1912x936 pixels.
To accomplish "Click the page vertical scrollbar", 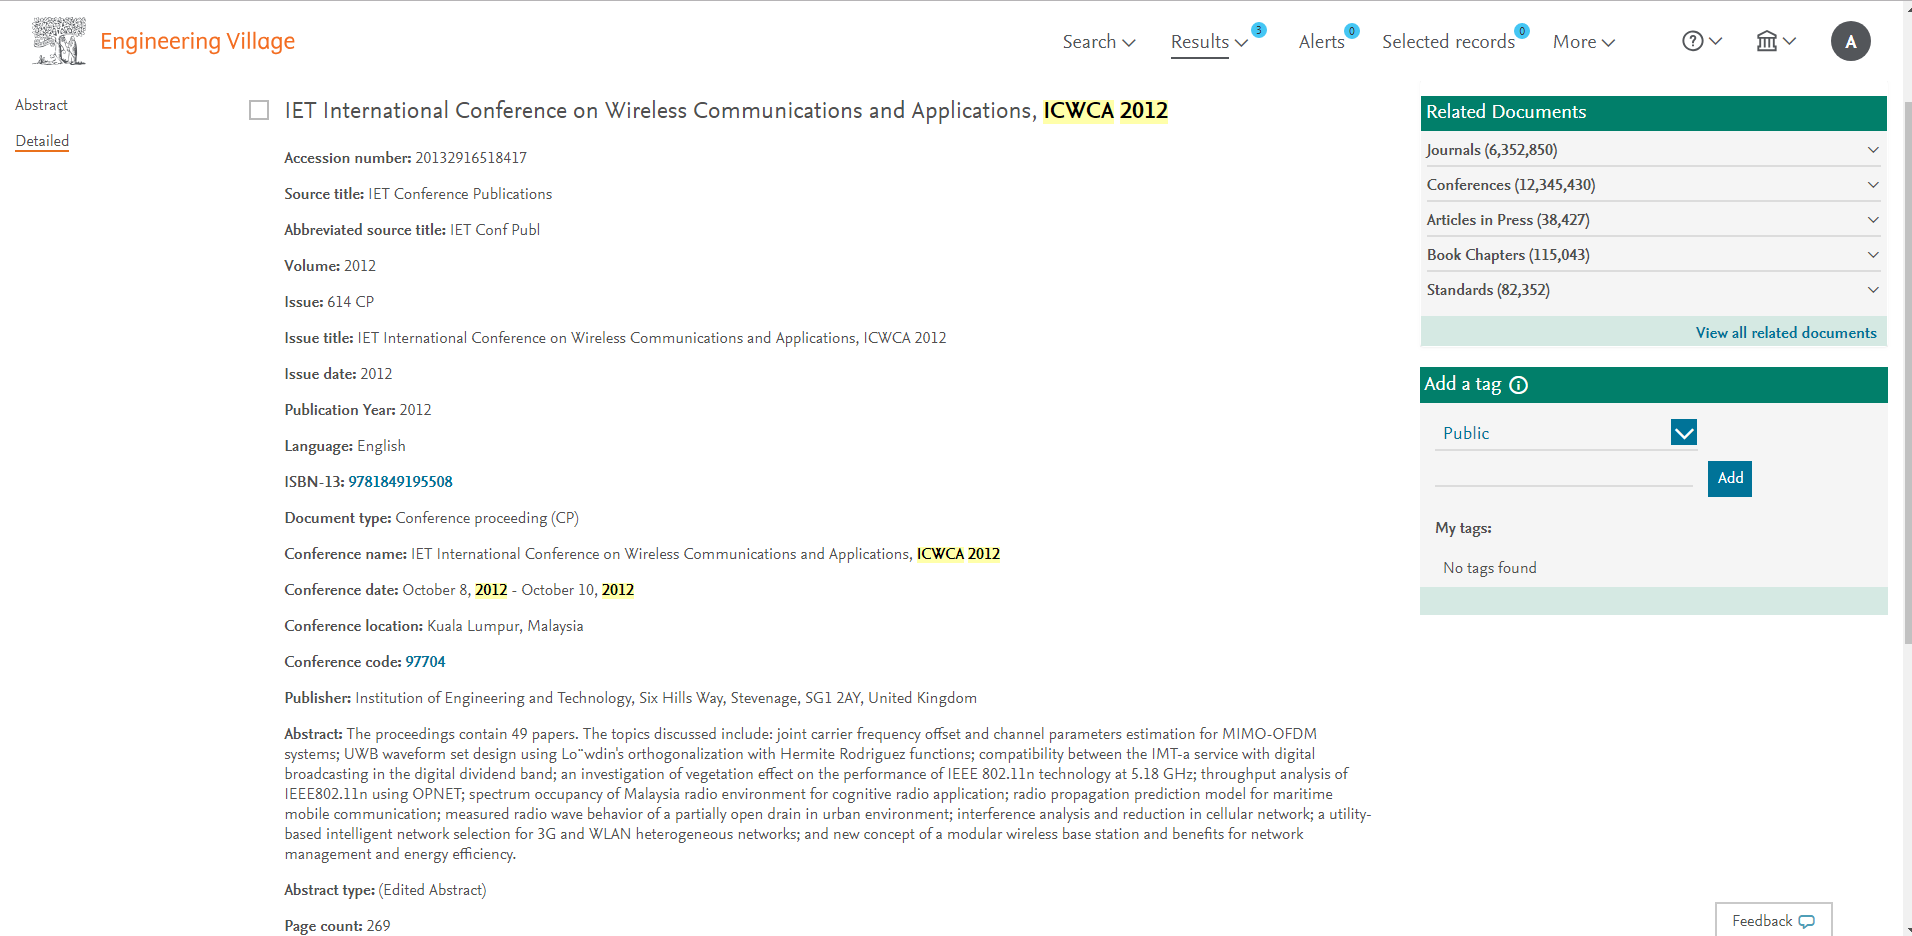I will (x=1907, y=372).
